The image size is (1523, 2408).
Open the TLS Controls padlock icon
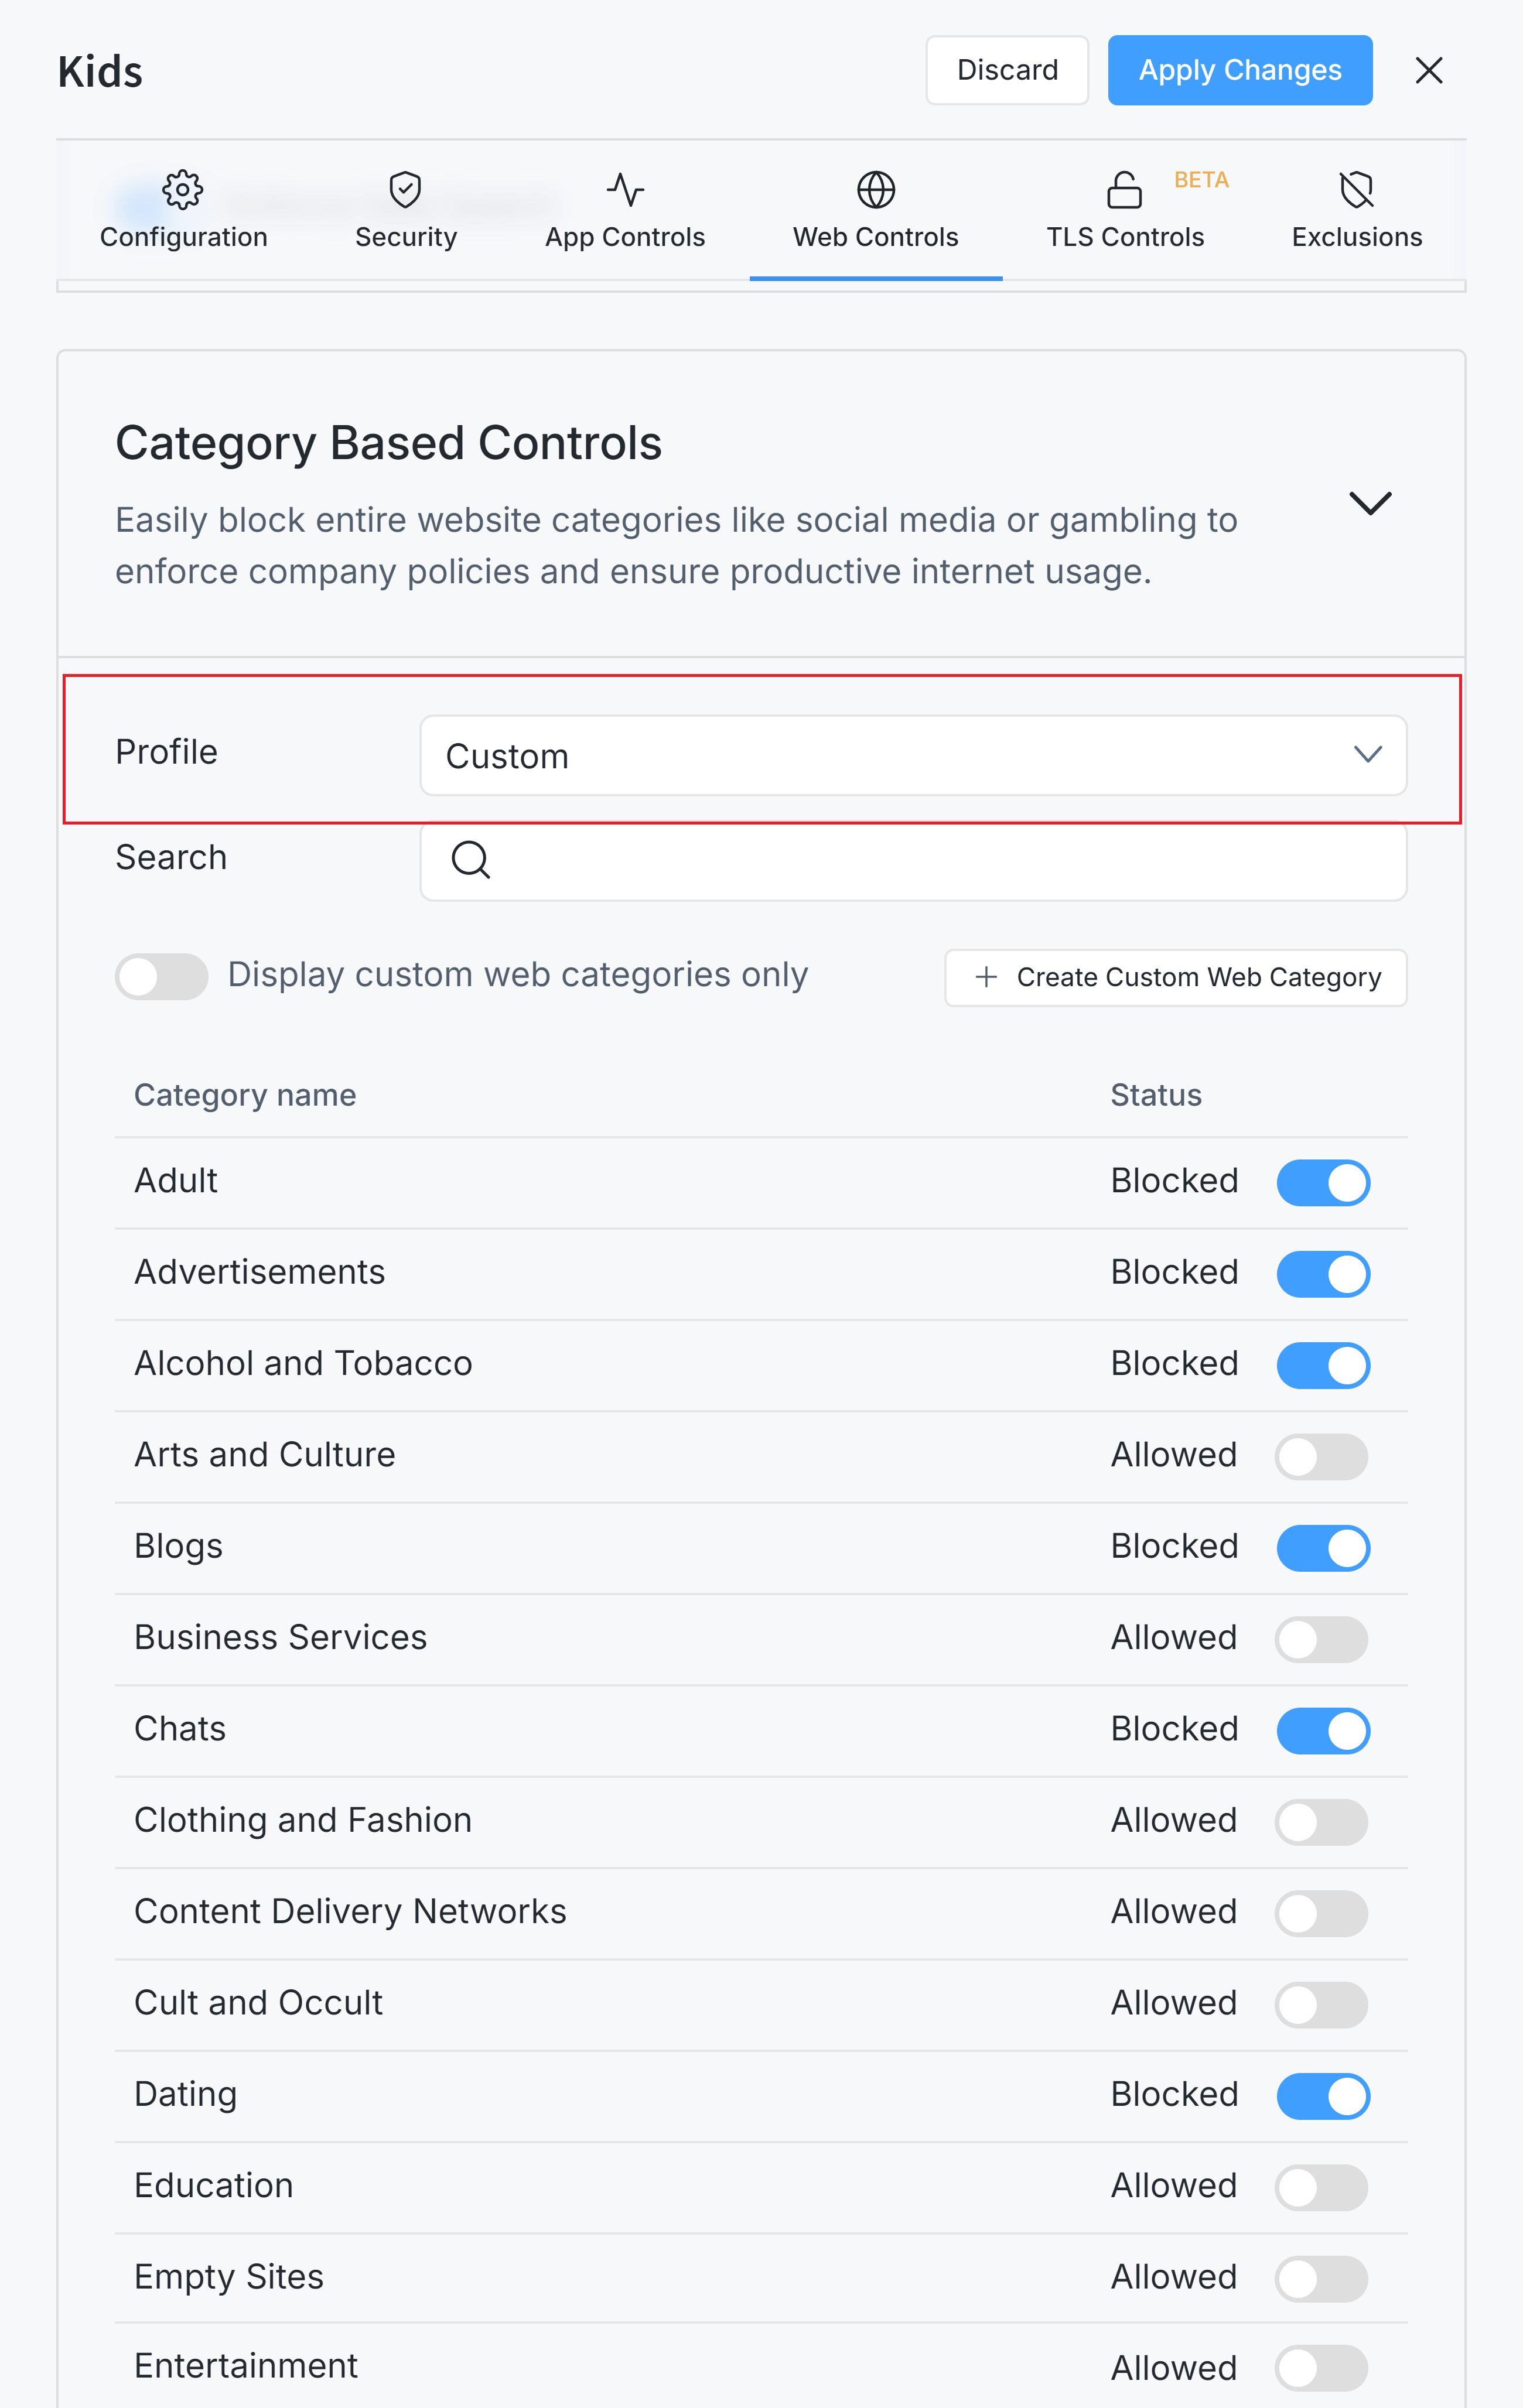pyautogui.click(x=1125, y=190)
